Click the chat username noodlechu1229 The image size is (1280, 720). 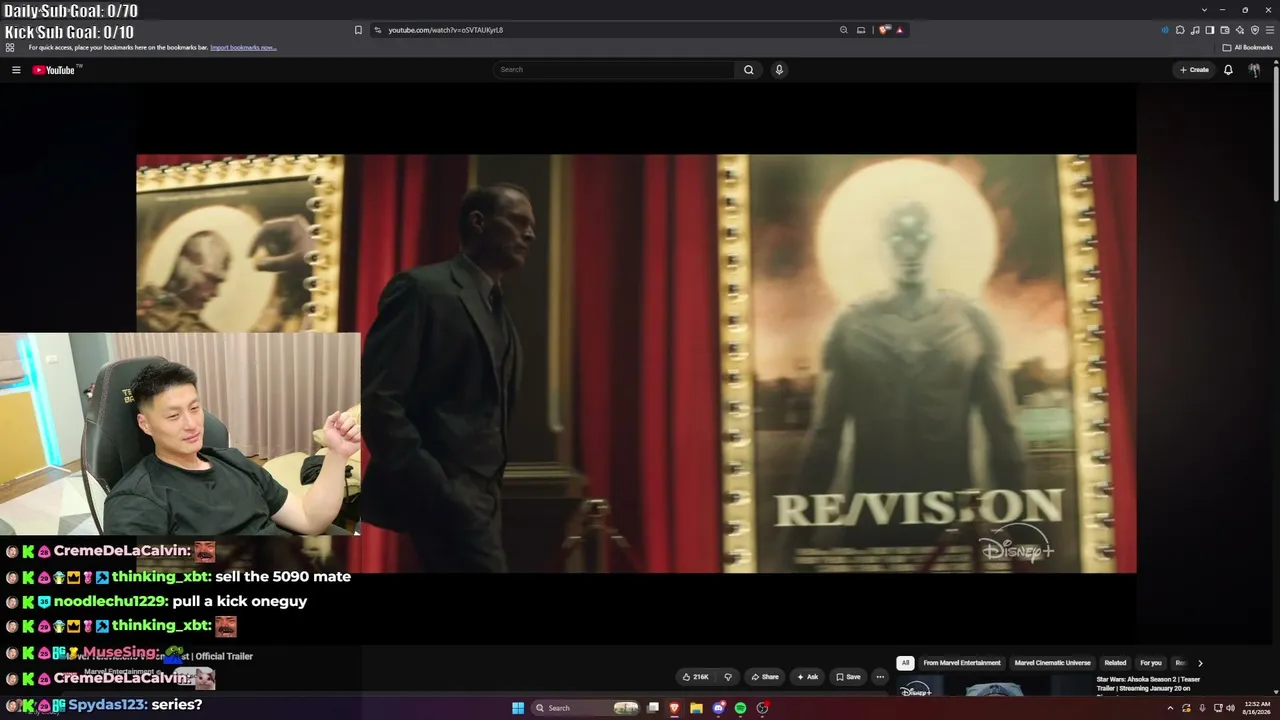pyautogui.click(x=110, y=601)
